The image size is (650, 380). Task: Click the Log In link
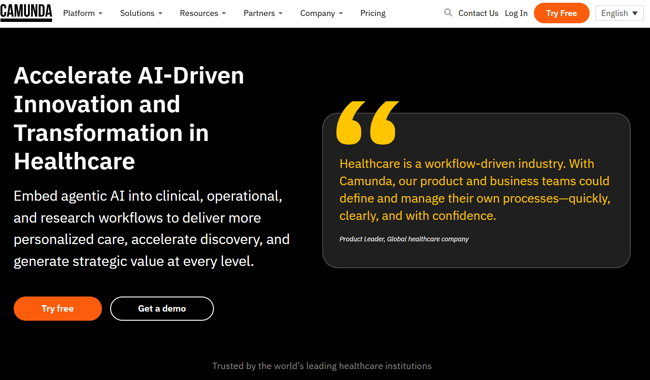pos(516,13)
